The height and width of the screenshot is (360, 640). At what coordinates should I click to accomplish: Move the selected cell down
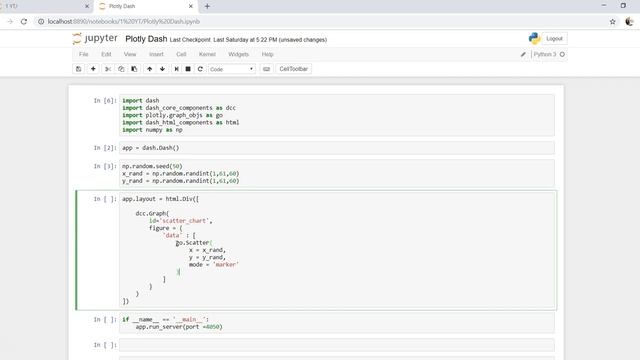click(x=162, y=69)
